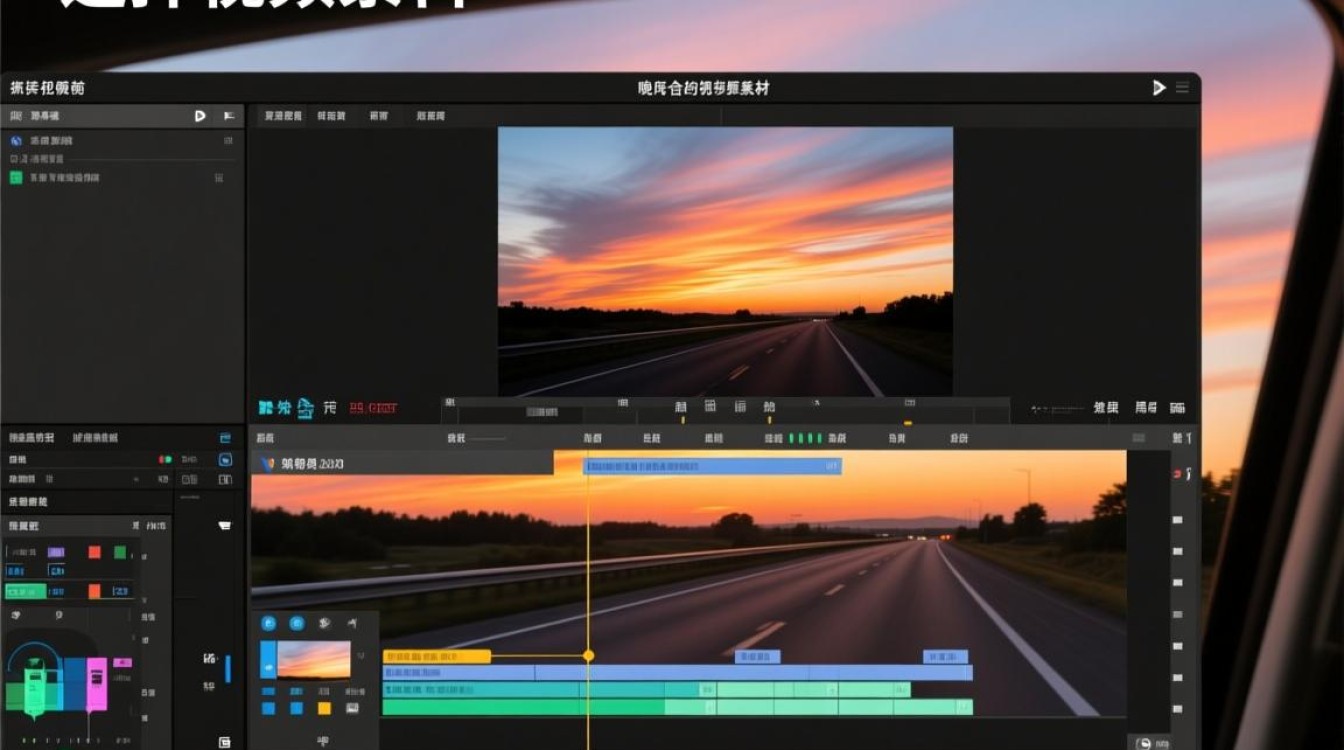Click the second blue circle icon above the clip thumbnail
Viewport: 1344px width, 750px height.
(297, 623)
